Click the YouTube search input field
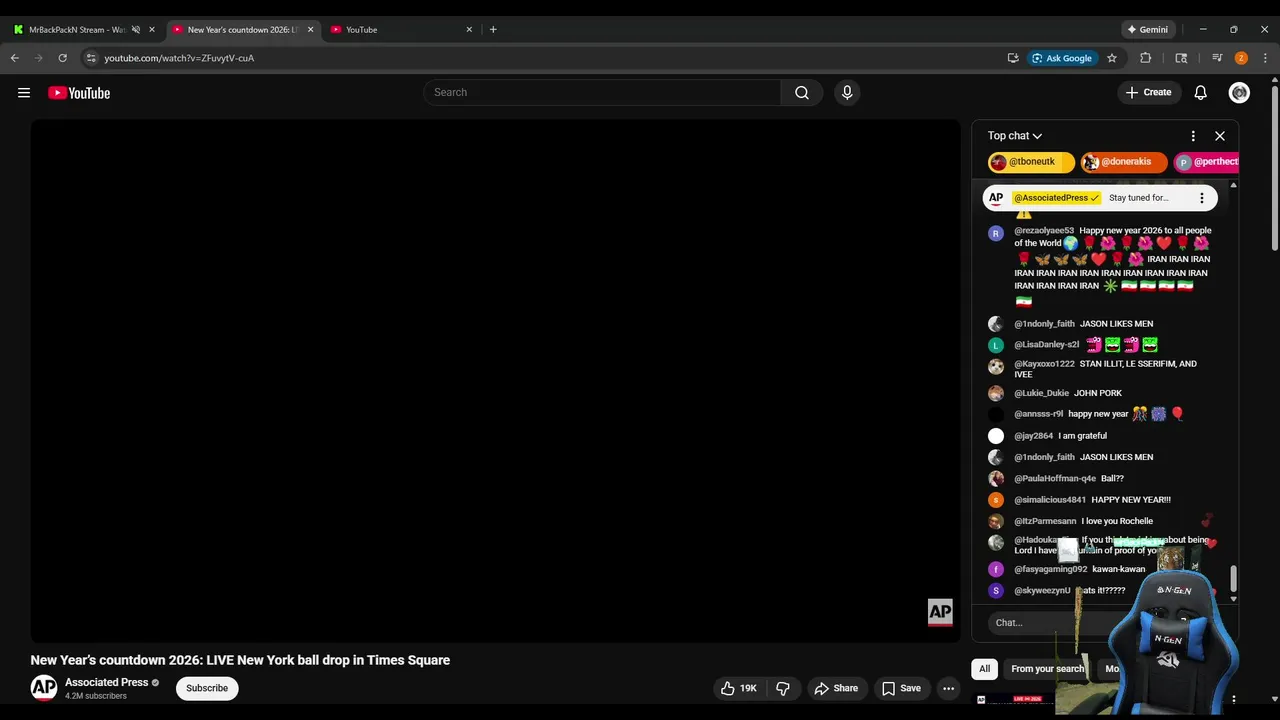1280x720 pixels. (602, 93)
